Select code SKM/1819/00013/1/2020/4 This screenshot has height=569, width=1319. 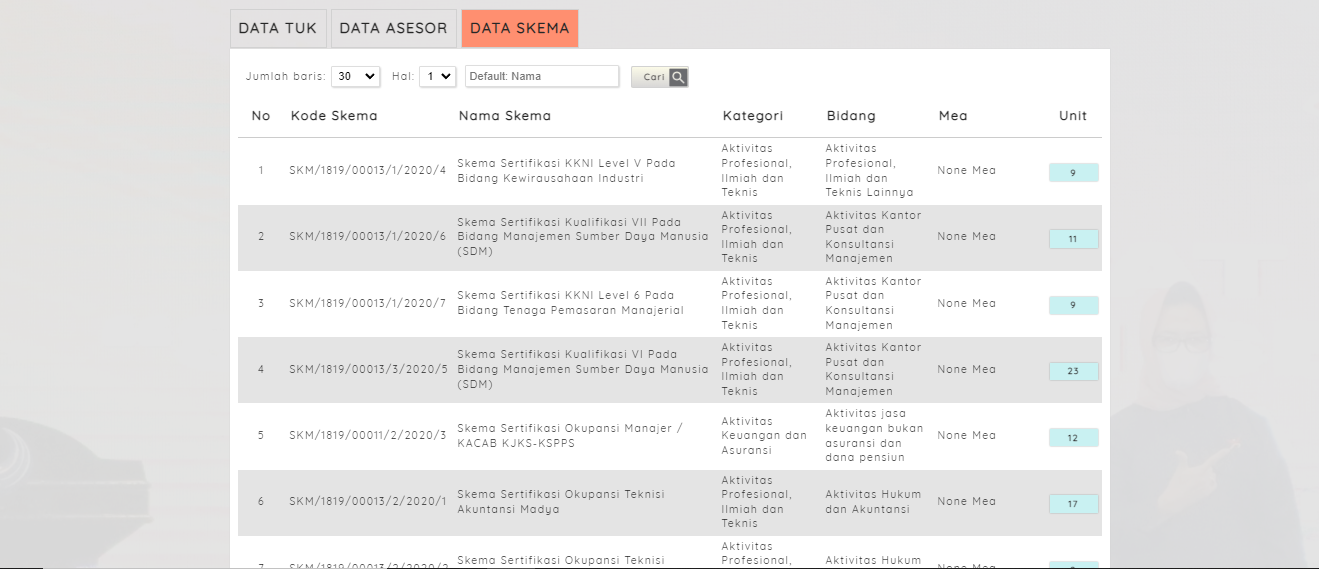368,170
